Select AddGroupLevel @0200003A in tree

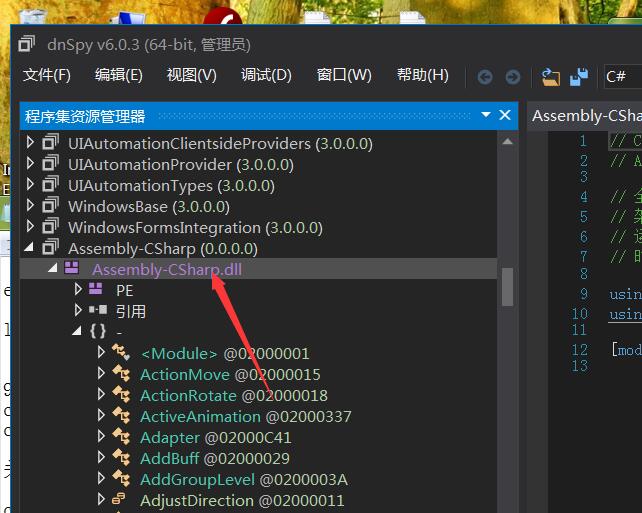click(244, 479)
